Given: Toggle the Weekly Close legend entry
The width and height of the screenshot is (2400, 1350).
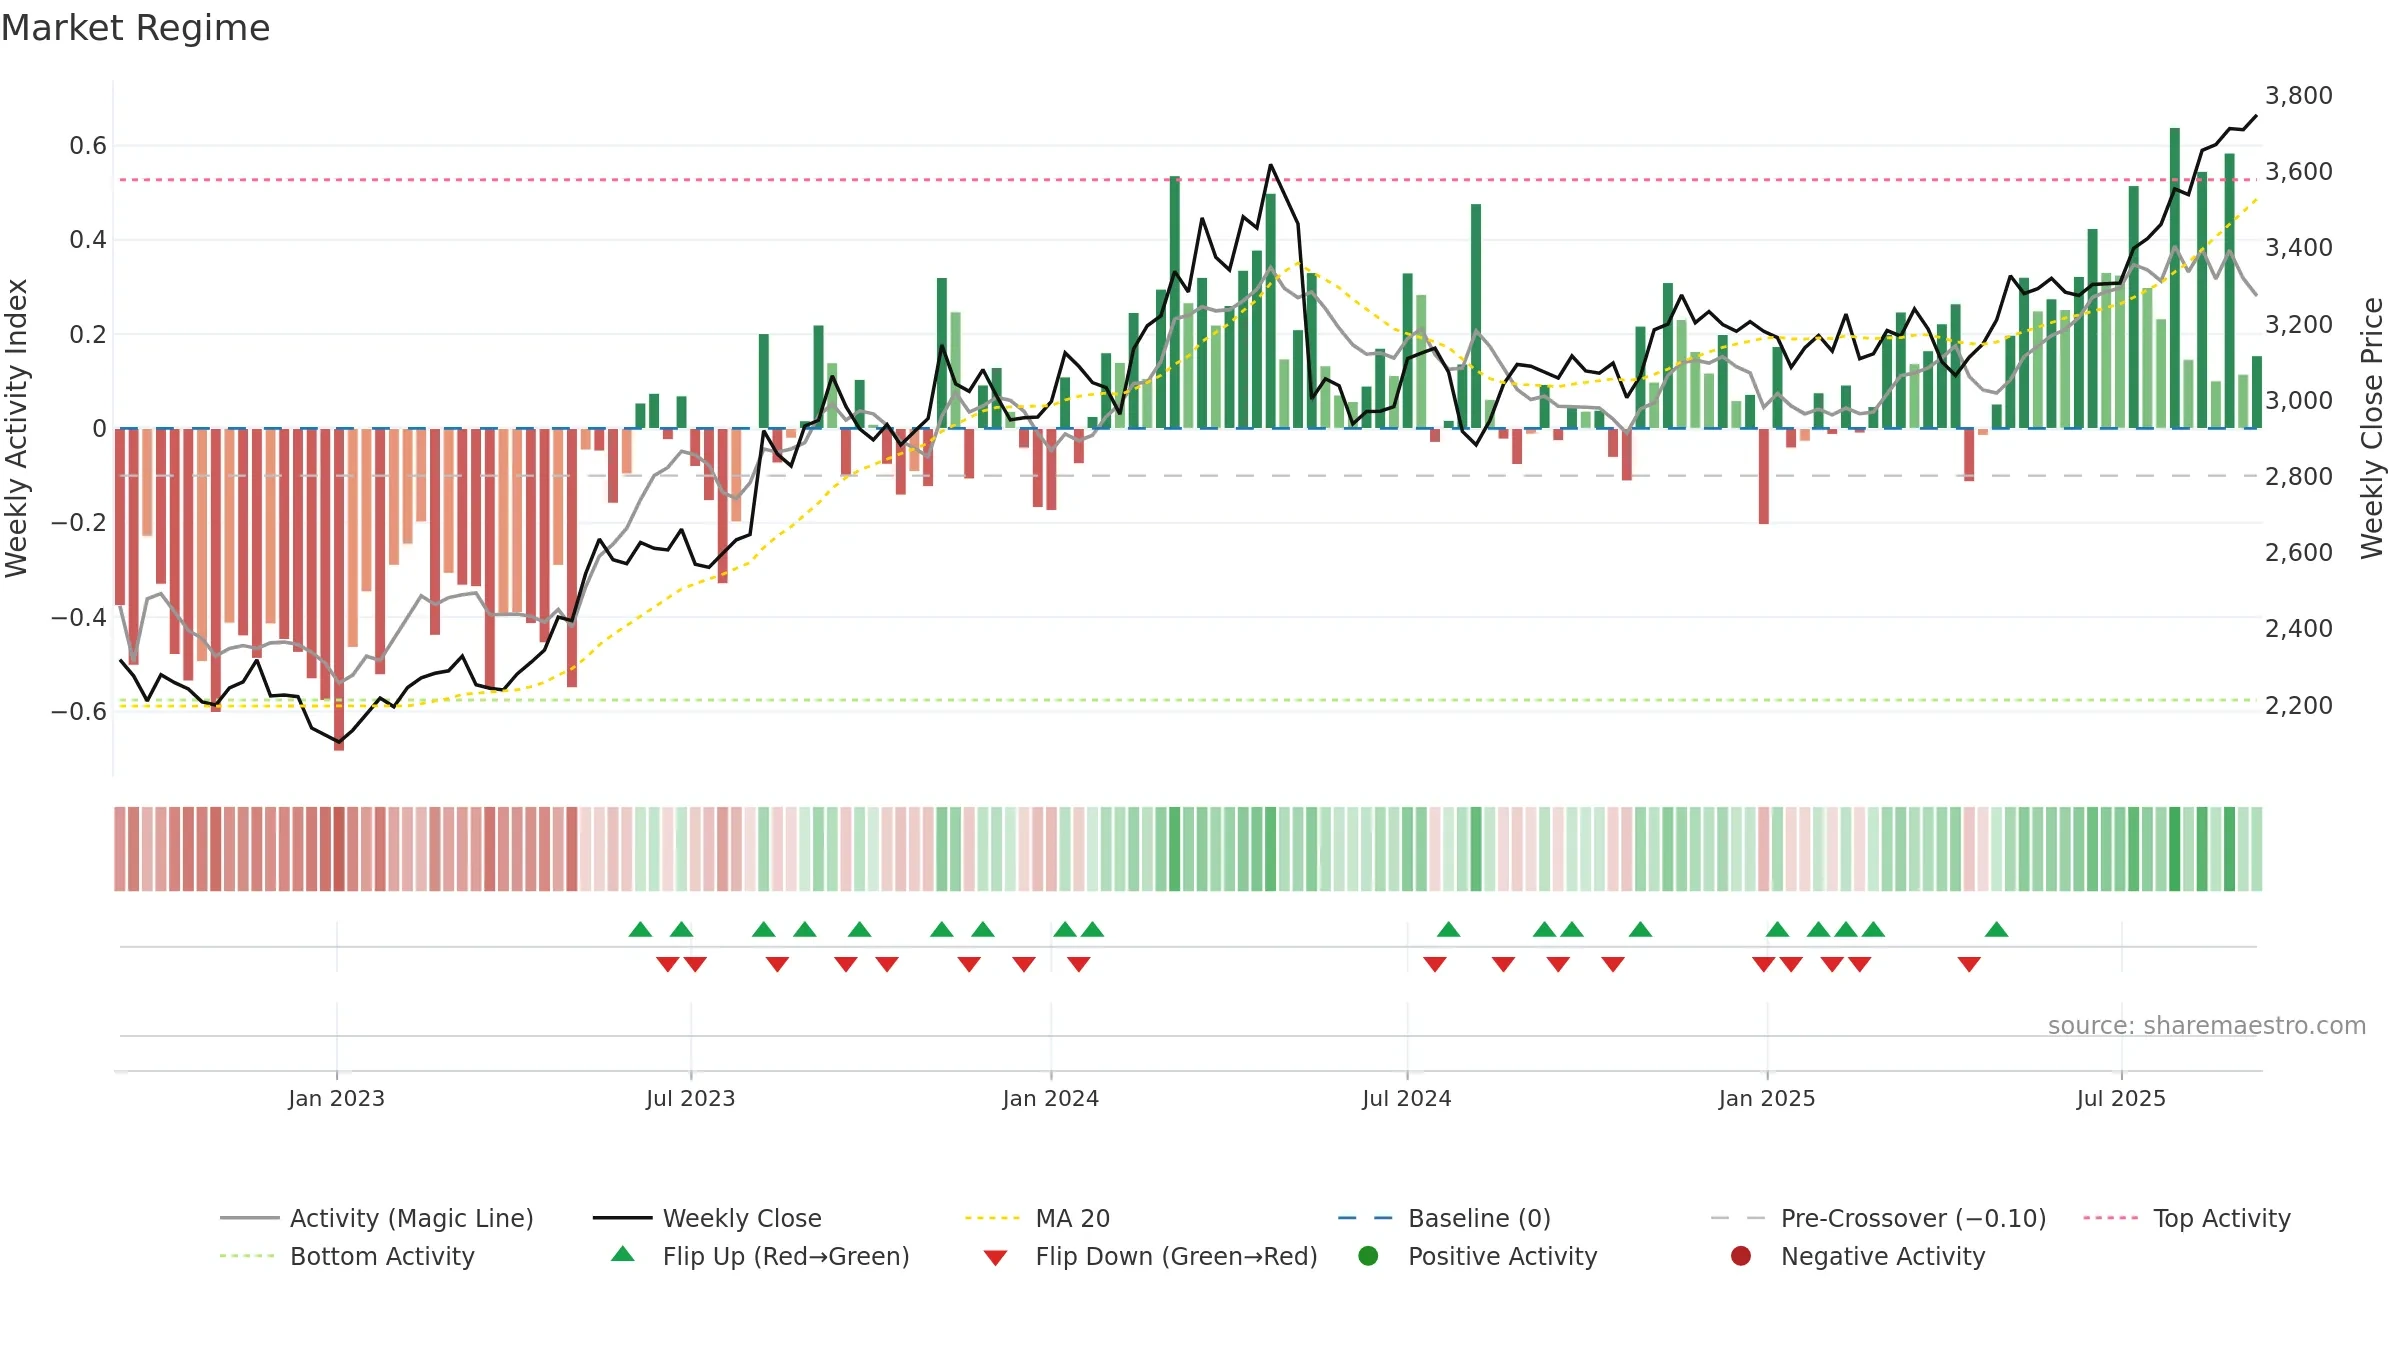Looking at the screenshot, I should coord(707,1218).
